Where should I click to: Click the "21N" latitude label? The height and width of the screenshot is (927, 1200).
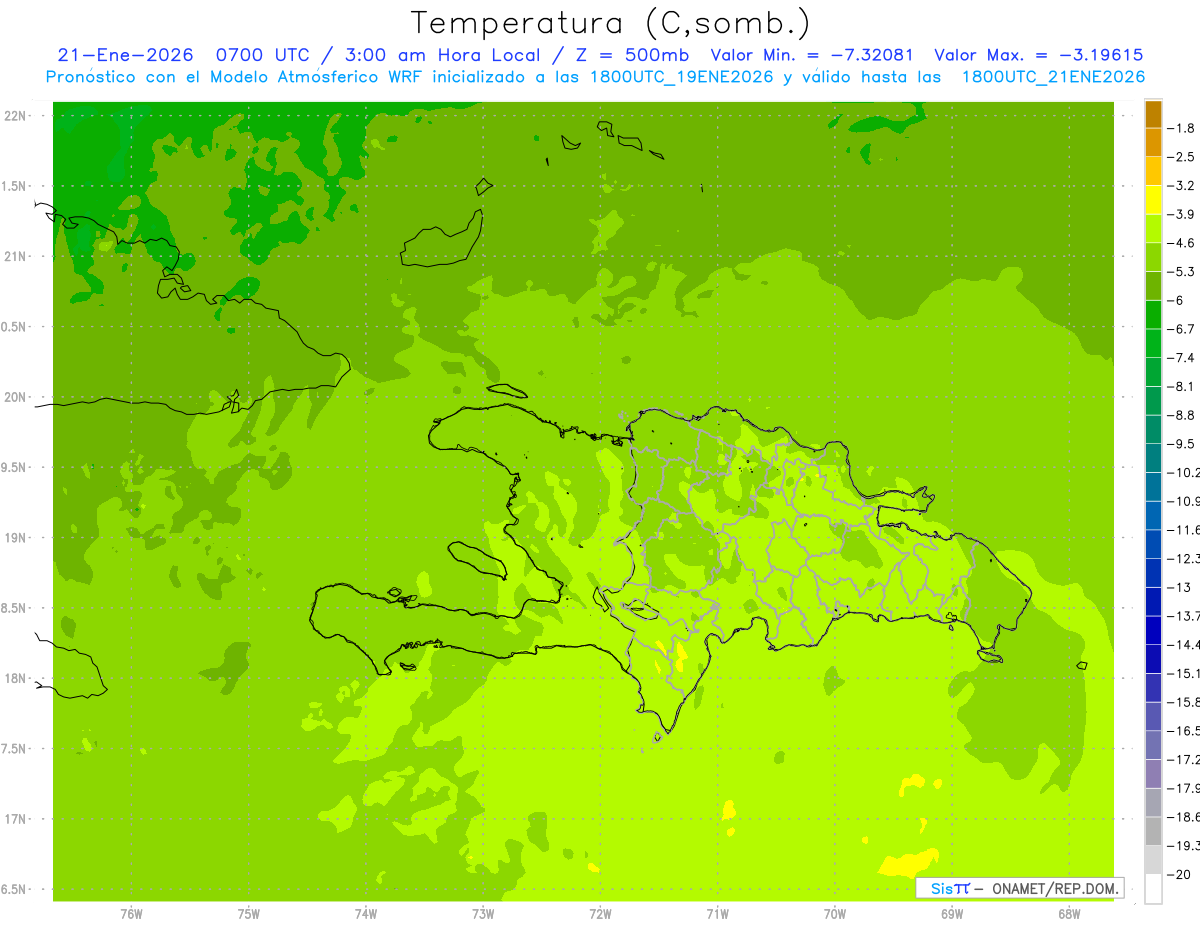click(x=17, y=257)
